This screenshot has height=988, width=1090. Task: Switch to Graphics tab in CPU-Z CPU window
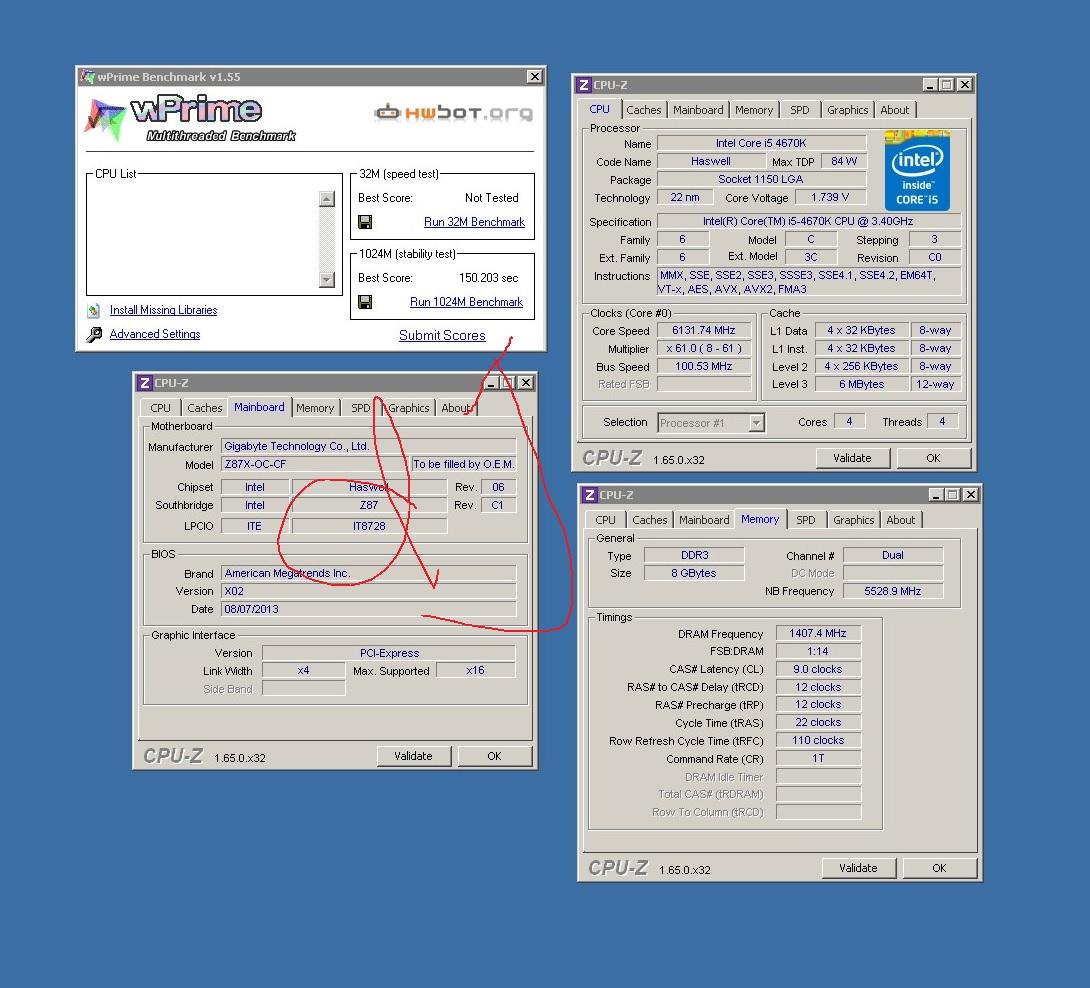coord(847,110)
